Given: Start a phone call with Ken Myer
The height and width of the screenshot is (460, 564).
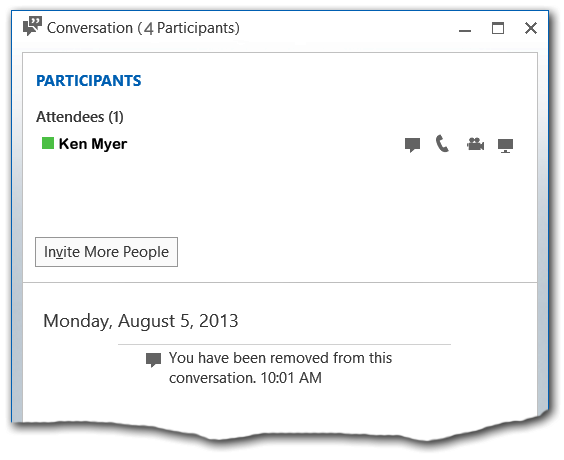Looking at the screenshot, I should (442, 144).
